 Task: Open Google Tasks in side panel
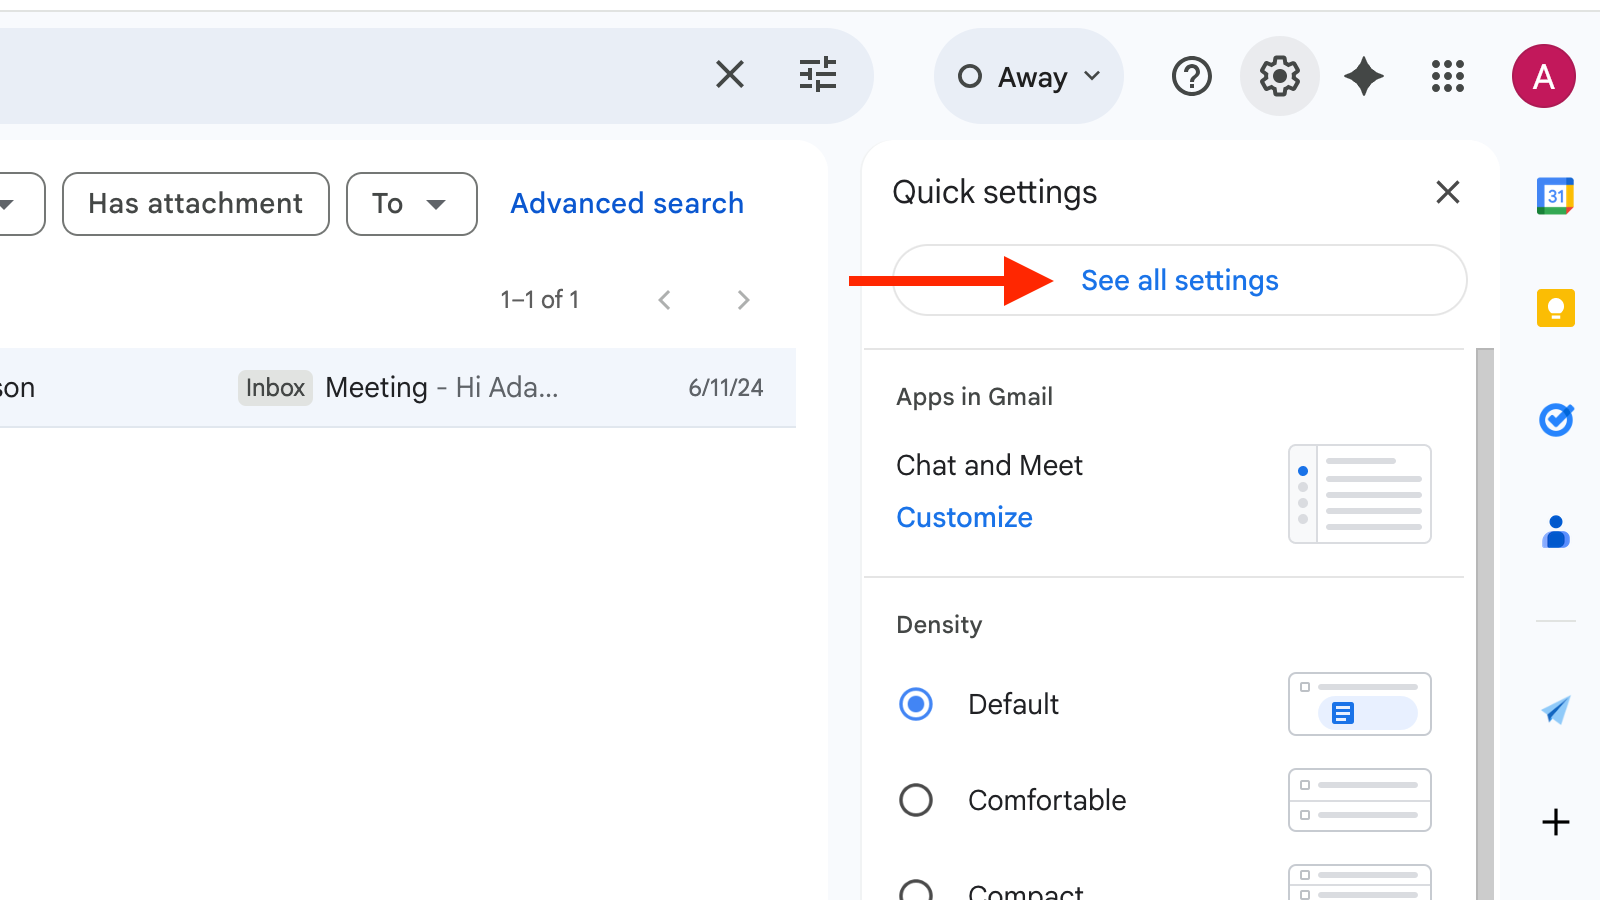1555,420
